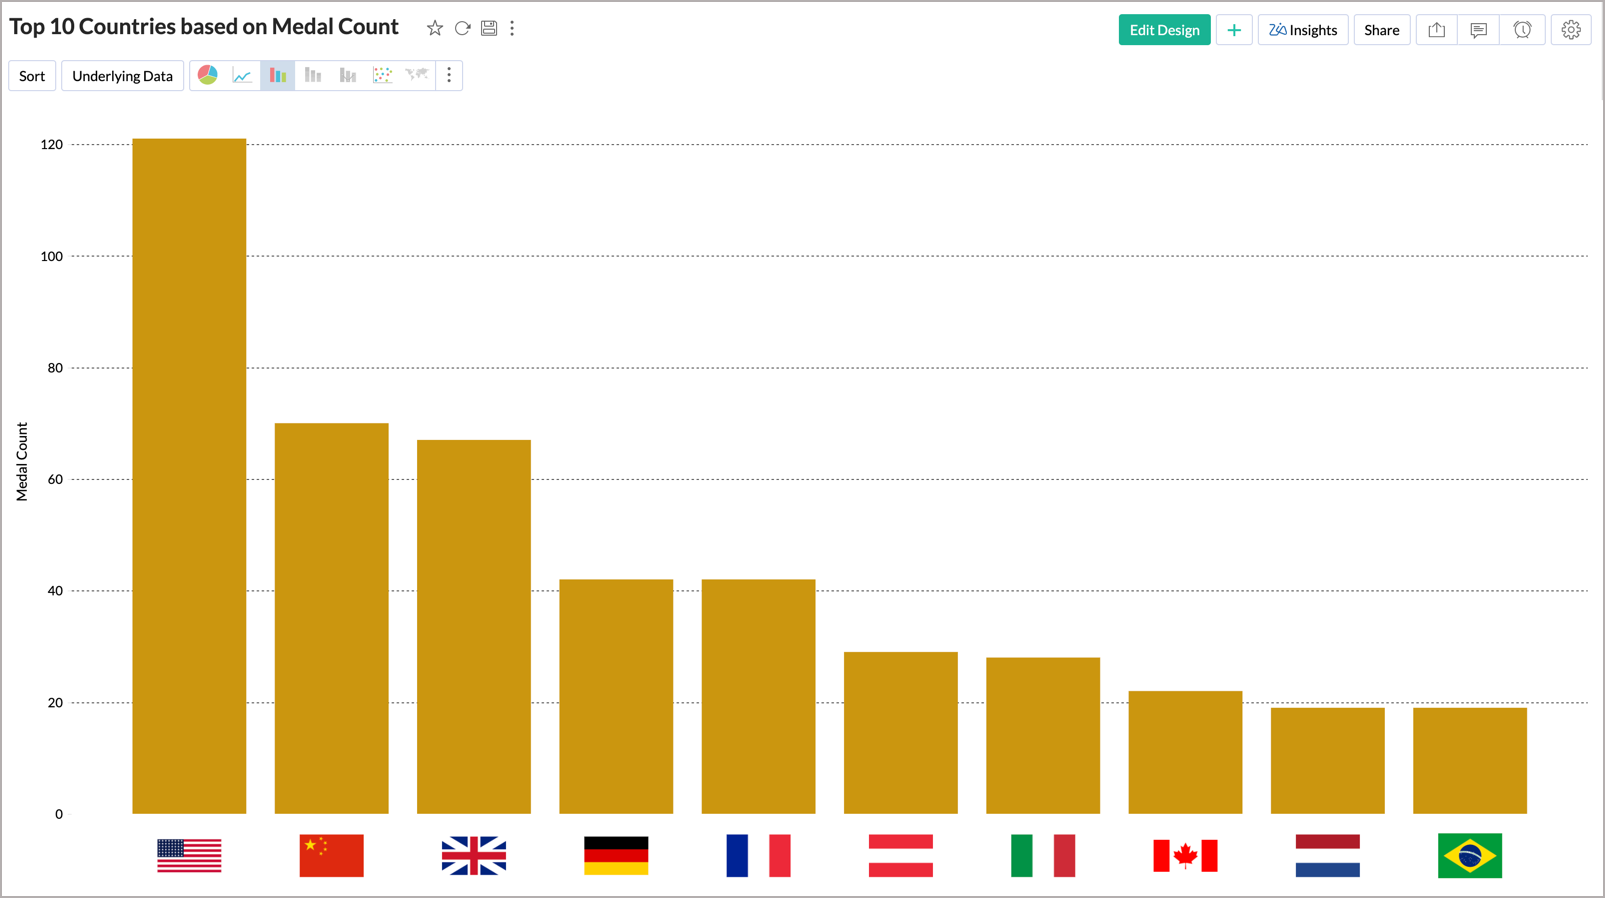This screenshot has height=898, width=1605.
Task: Select the Germany bar in chart
Action: pyautogui.click(x=616, y=697)
